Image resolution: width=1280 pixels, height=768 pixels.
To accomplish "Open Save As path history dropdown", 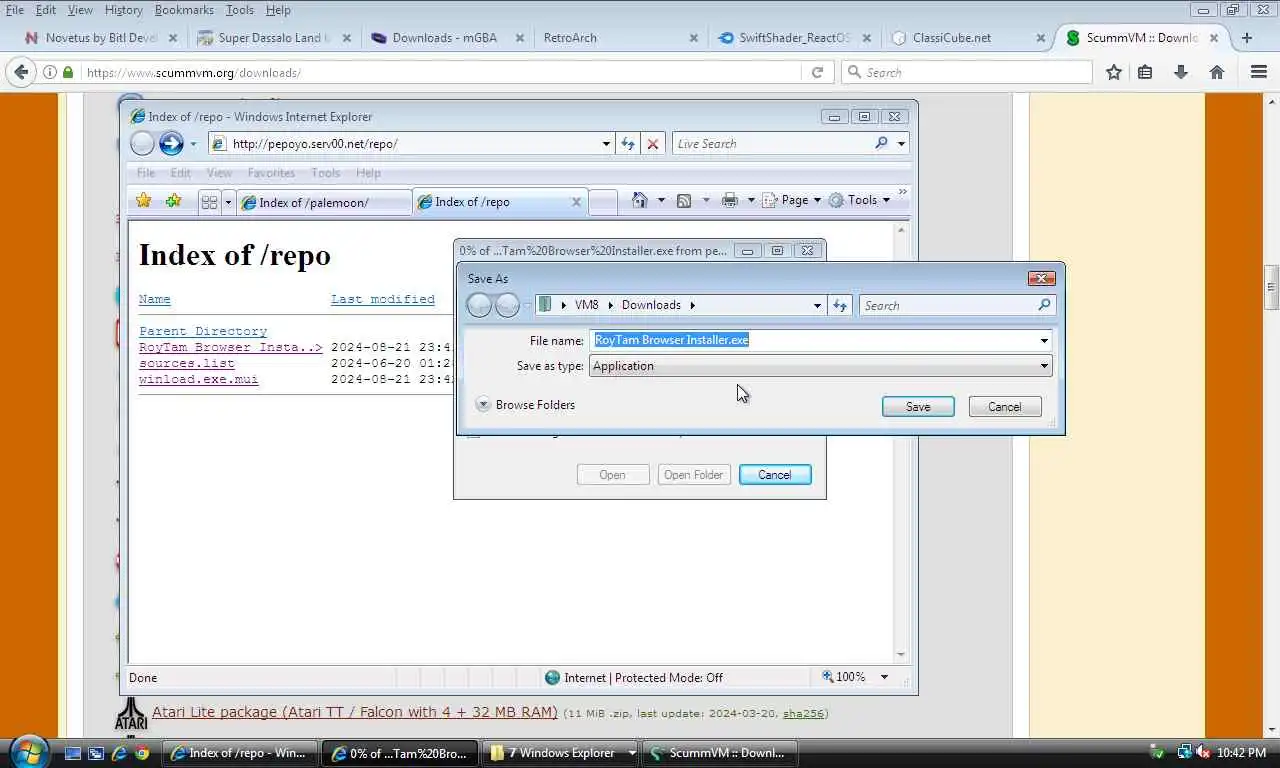I will pyautogui.click(x=817, y=305).
